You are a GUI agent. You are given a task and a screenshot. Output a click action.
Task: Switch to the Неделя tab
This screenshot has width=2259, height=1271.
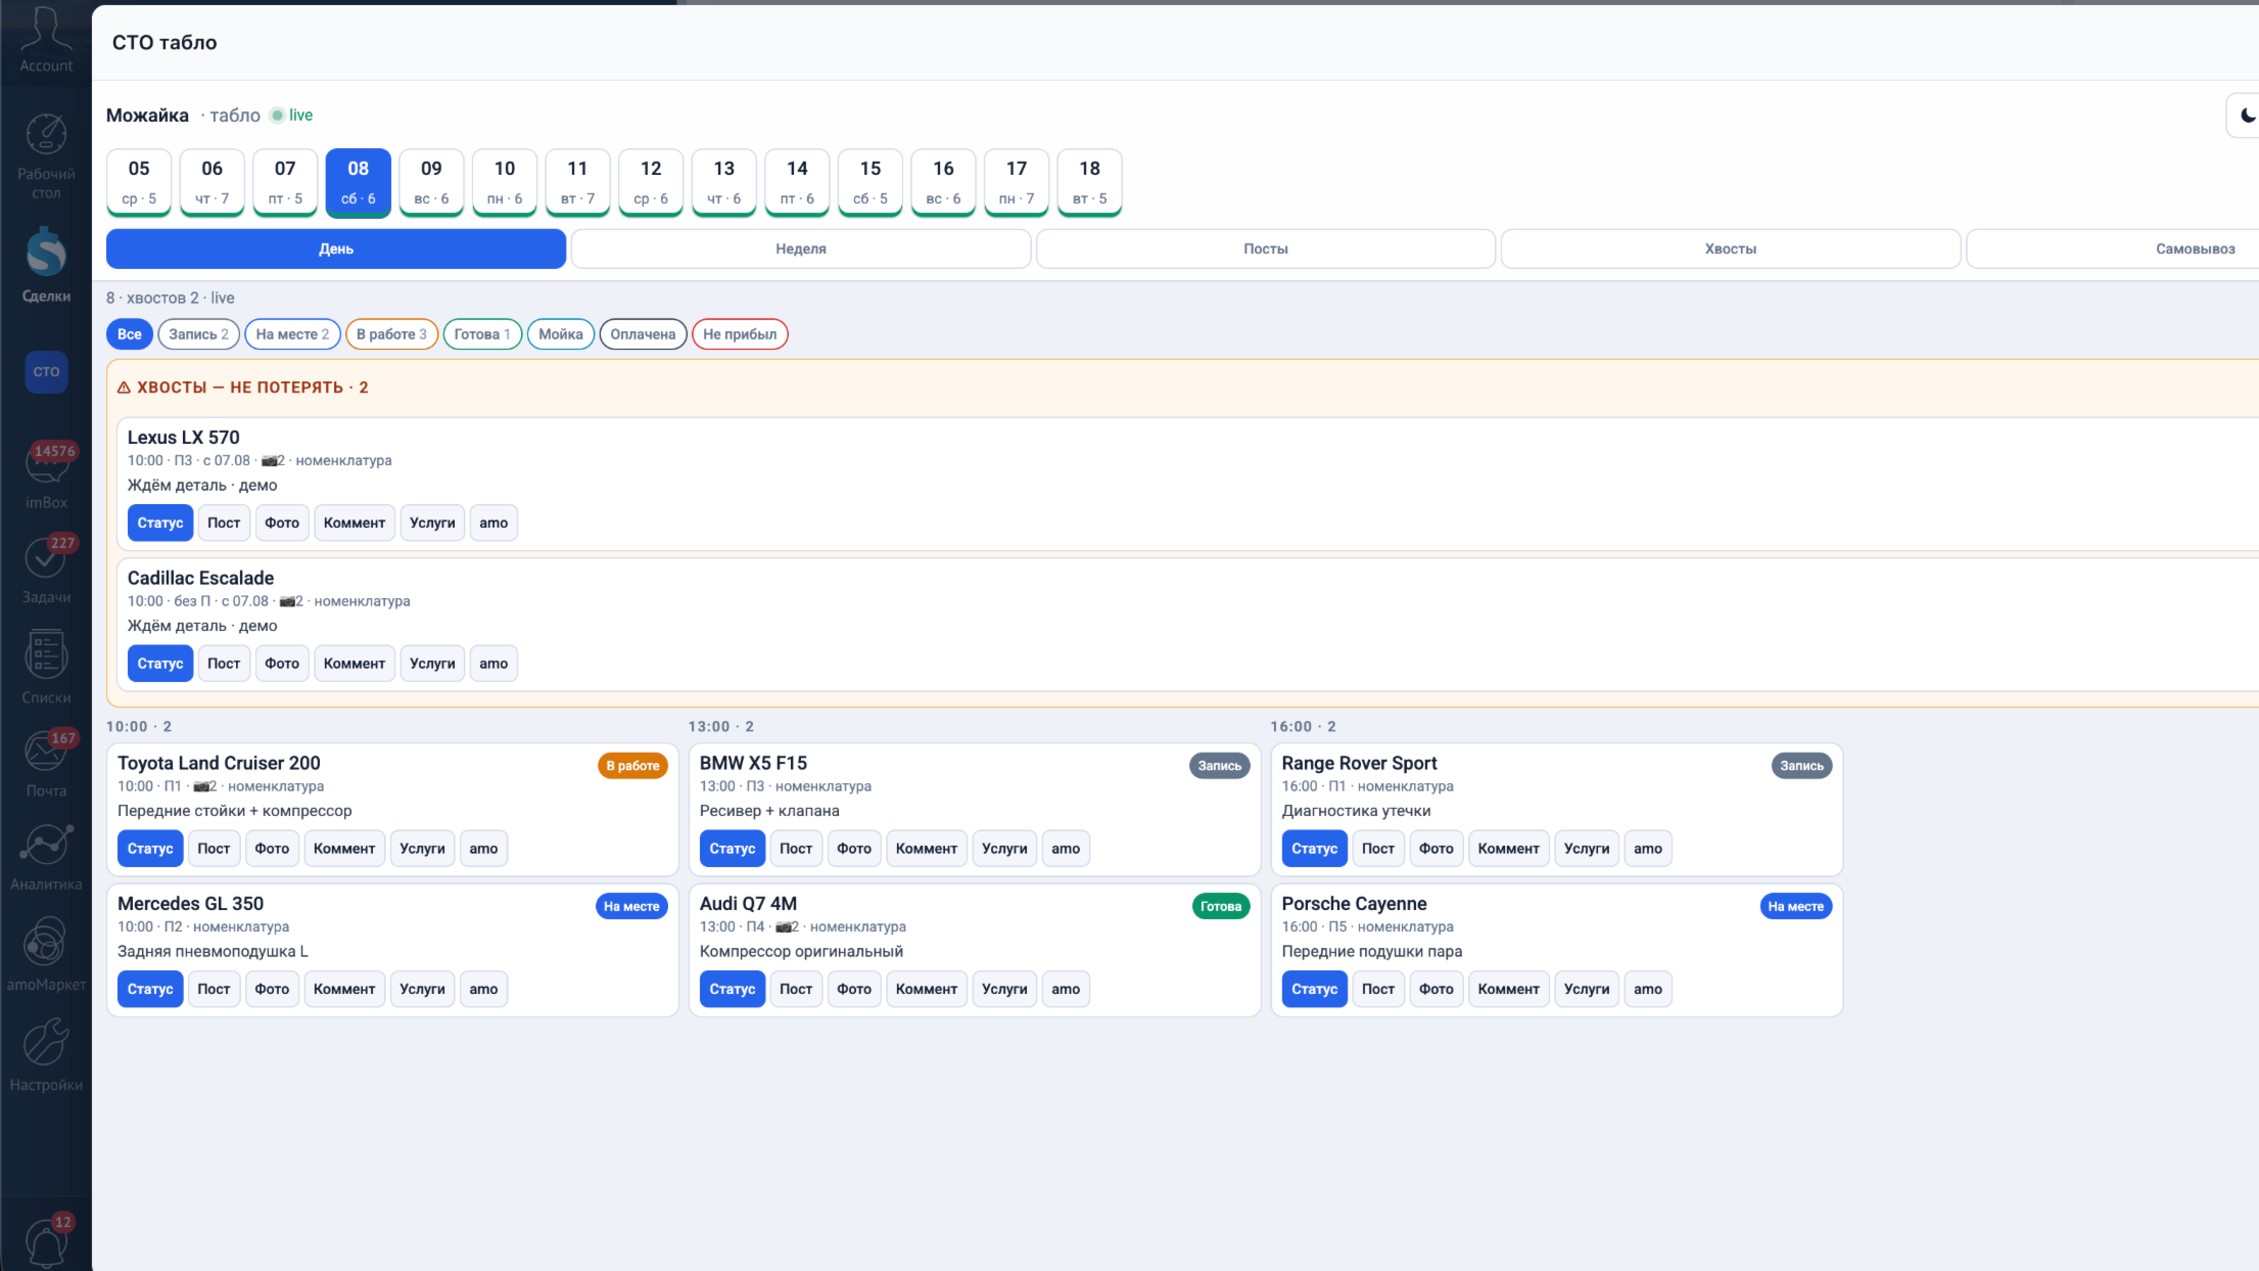801,249
